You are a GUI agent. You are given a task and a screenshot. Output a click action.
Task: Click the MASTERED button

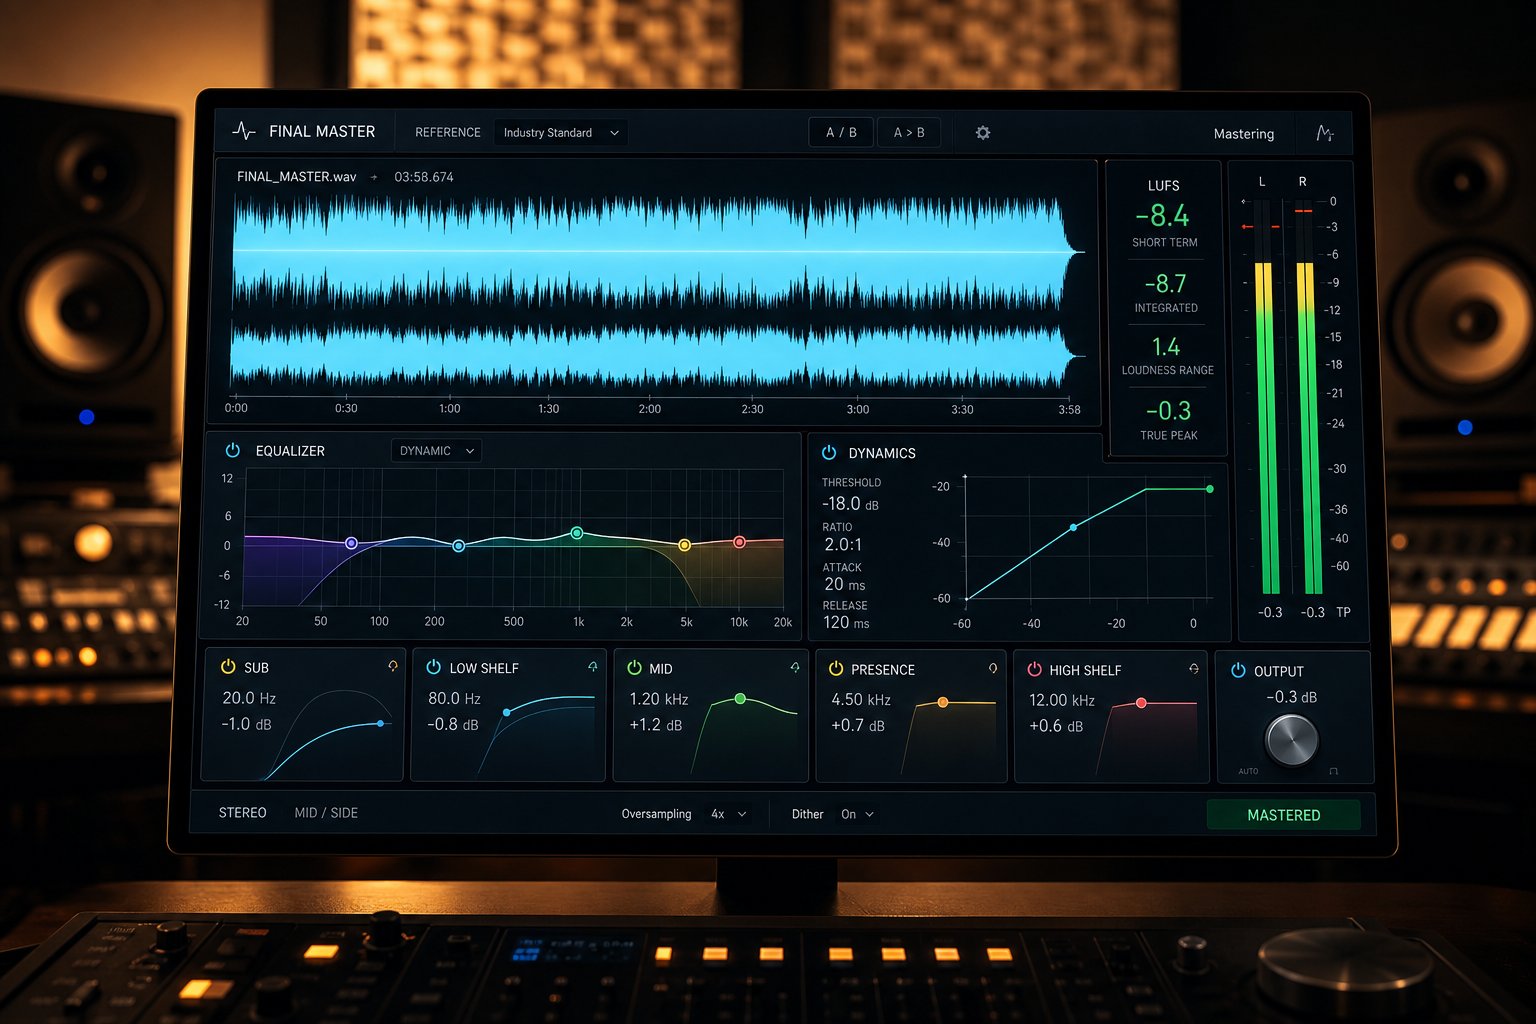[1284, 815]
